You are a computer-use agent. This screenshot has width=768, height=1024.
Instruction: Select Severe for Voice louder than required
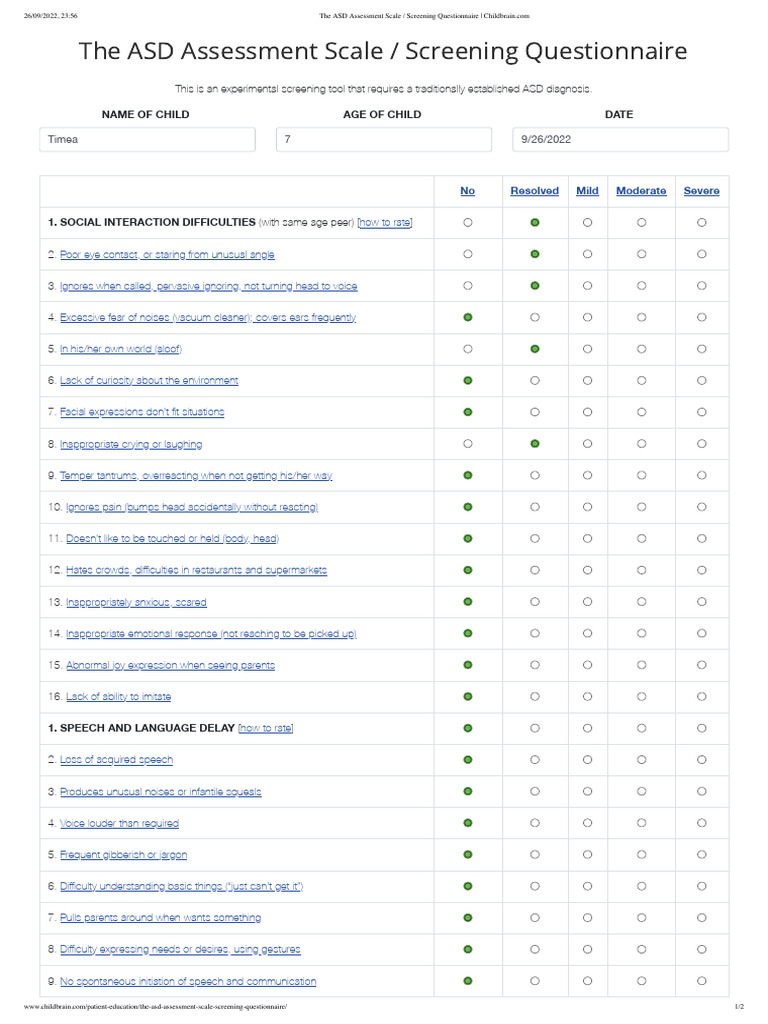click(701, 823)
